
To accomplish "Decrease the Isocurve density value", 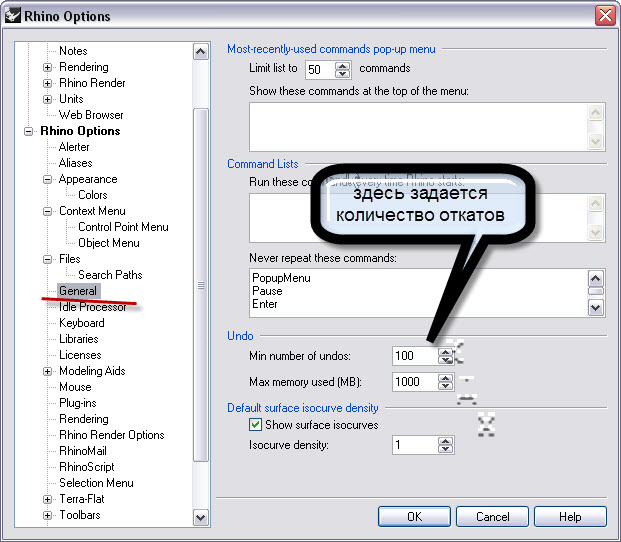I will 446,449.
